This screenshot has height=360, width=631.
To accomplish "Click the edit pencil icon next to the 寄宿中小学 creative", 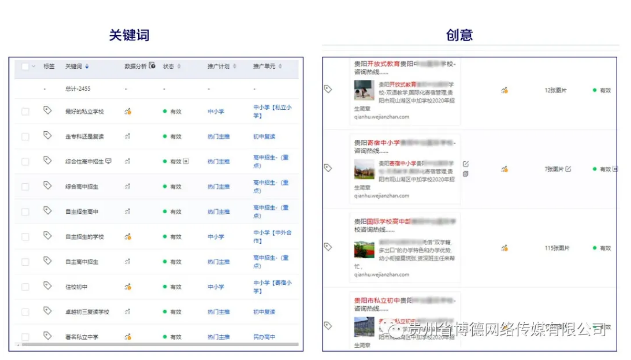I will 466,164.
